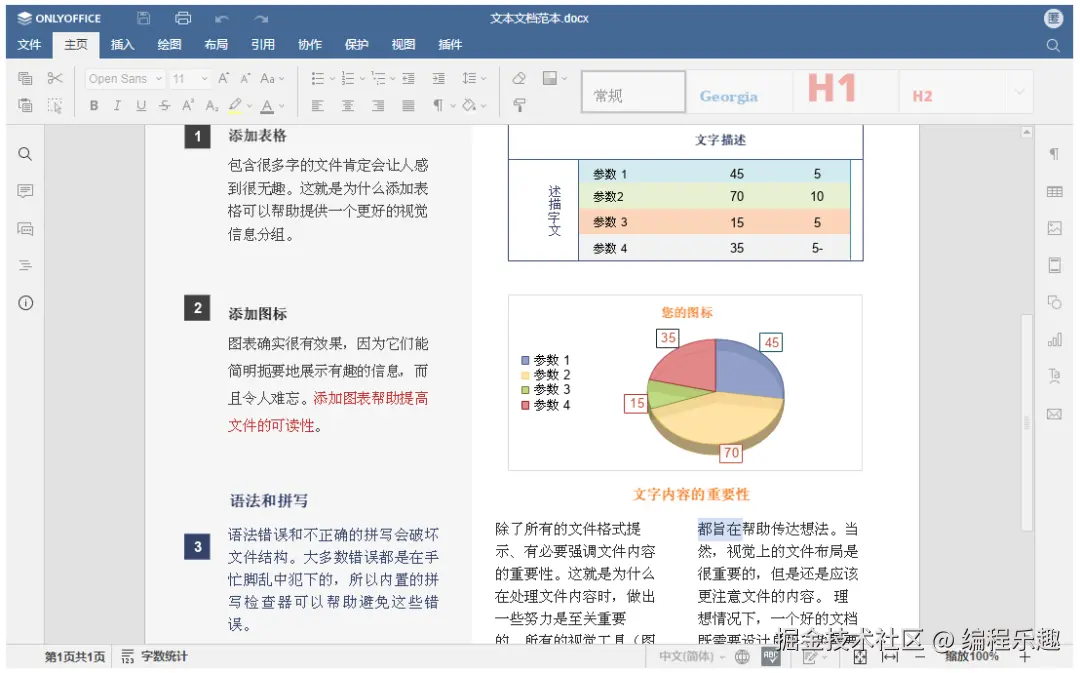
Task: Toggle Italic formatting
Action: click(117, 105)
